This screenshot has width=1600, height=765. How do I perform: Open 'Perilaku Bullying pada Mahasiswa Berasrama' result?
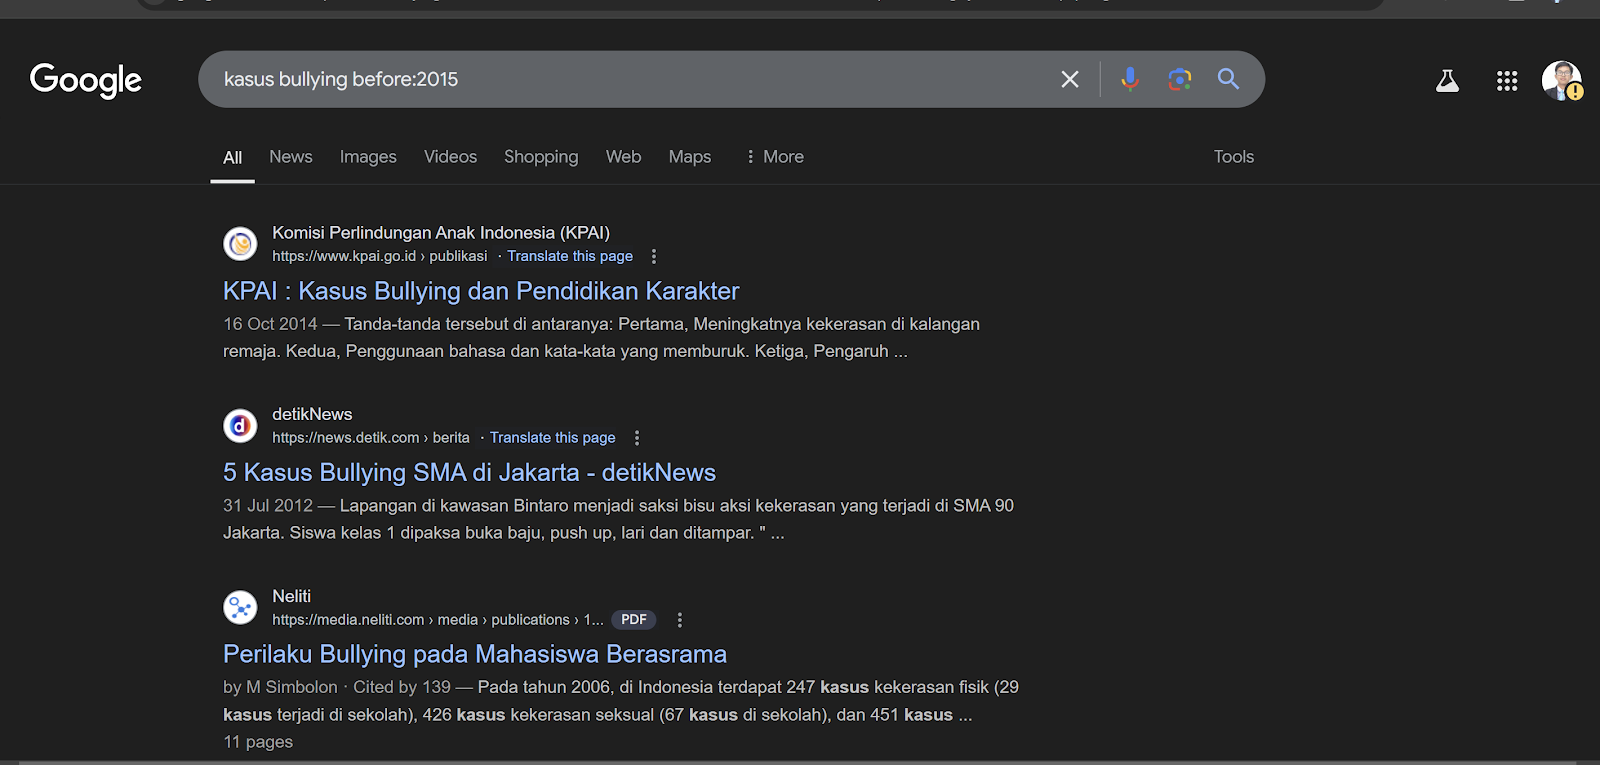[x=474, y=654]
